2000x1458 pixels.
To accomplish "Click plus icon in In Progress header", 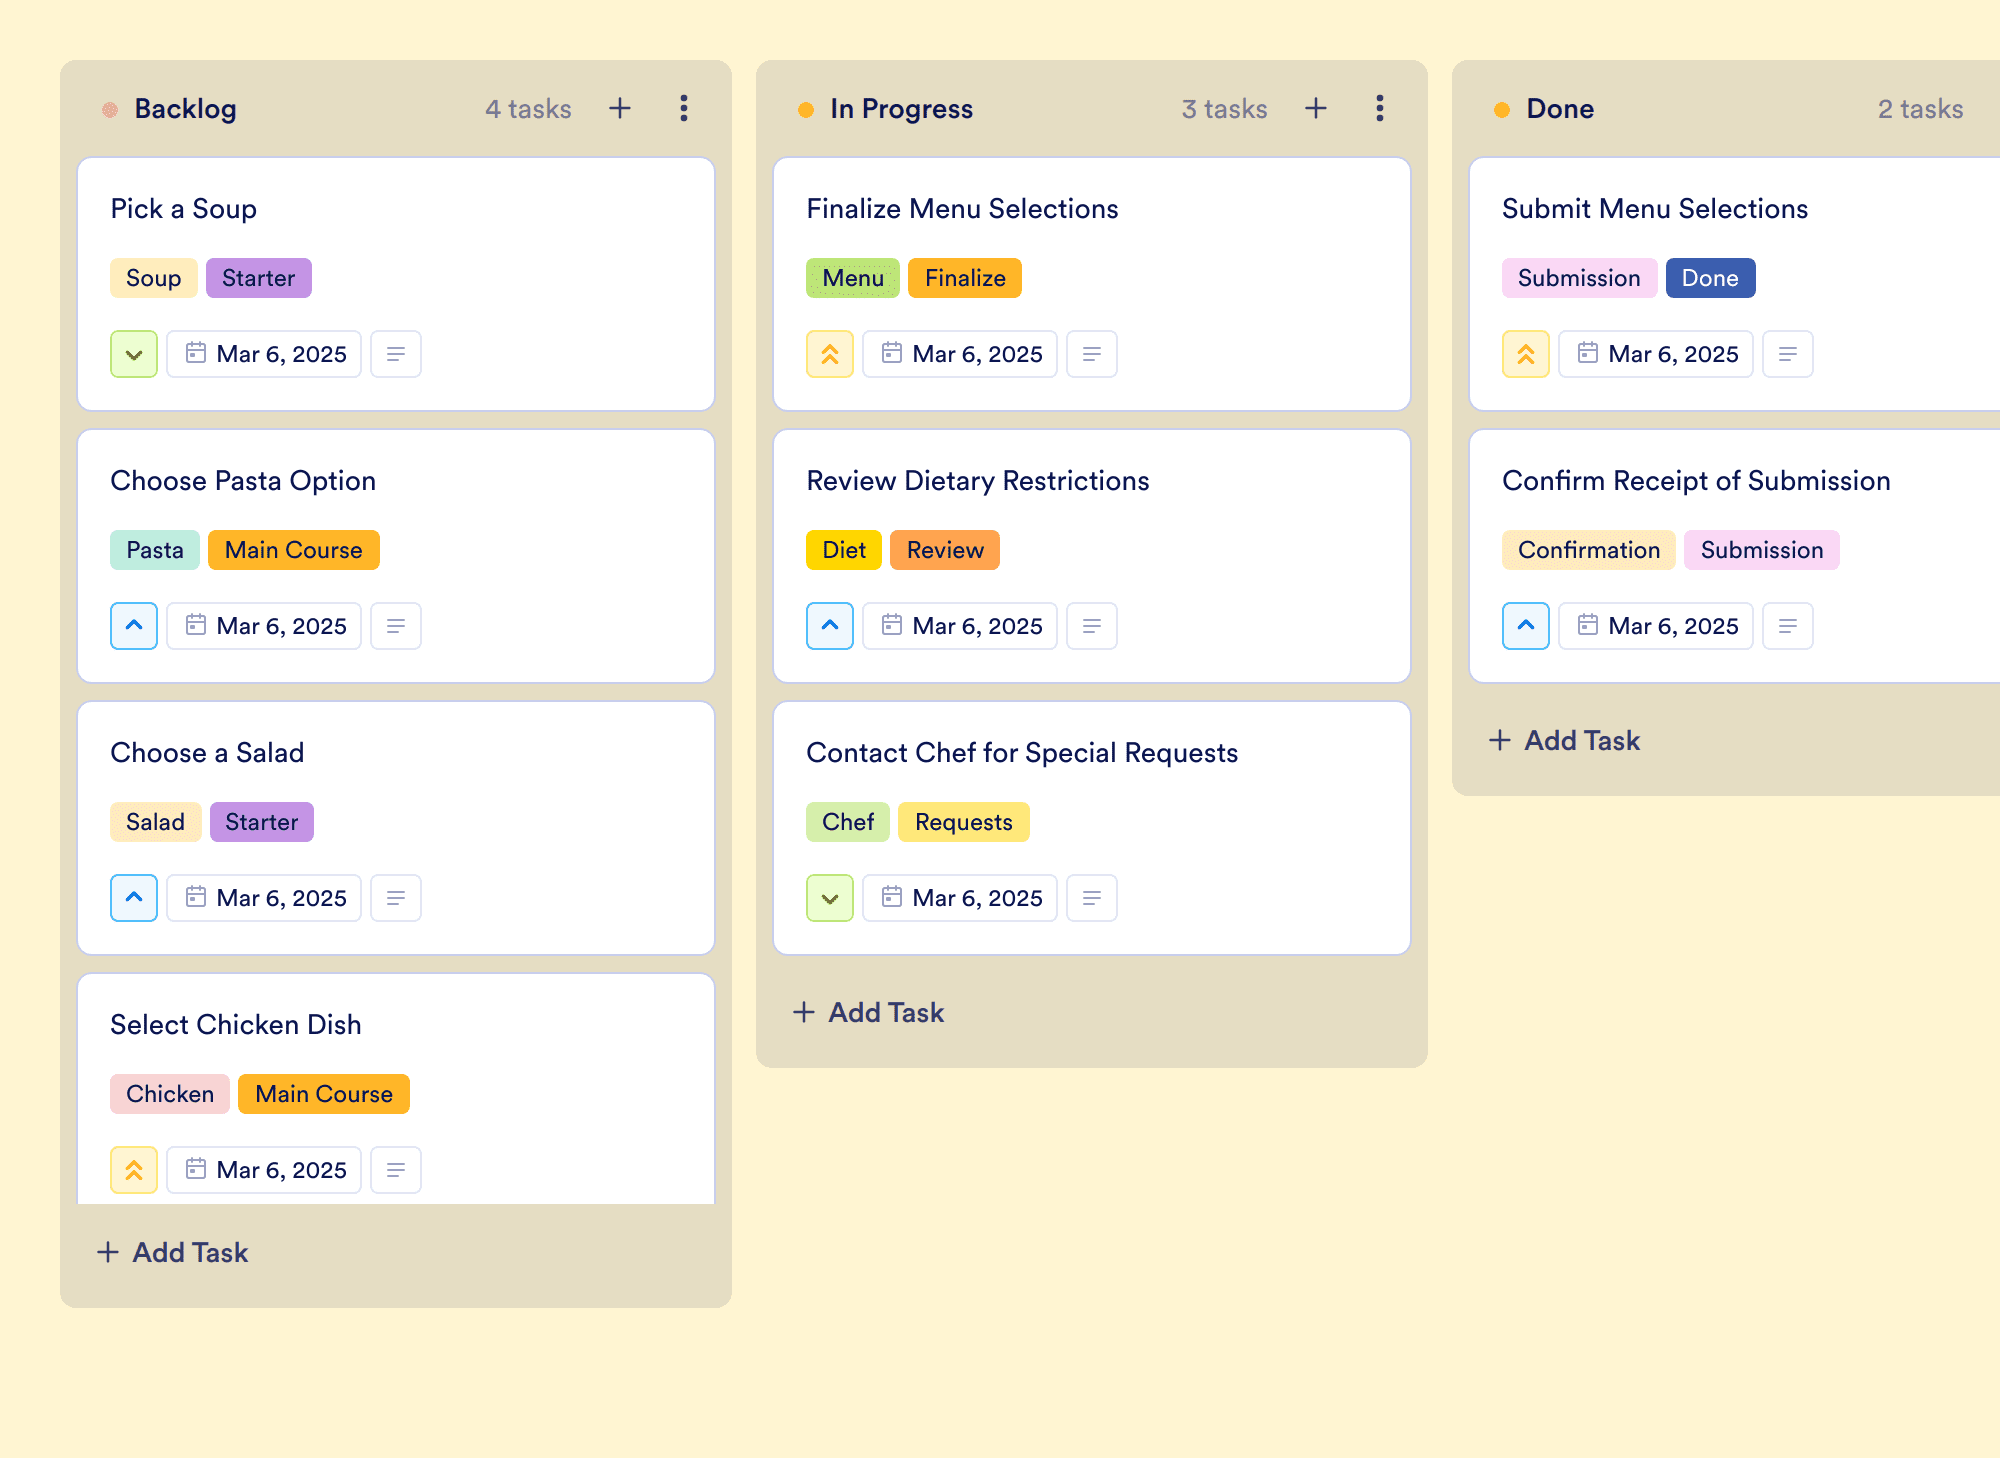I will pyautogui.click(x=1316, y=108).
